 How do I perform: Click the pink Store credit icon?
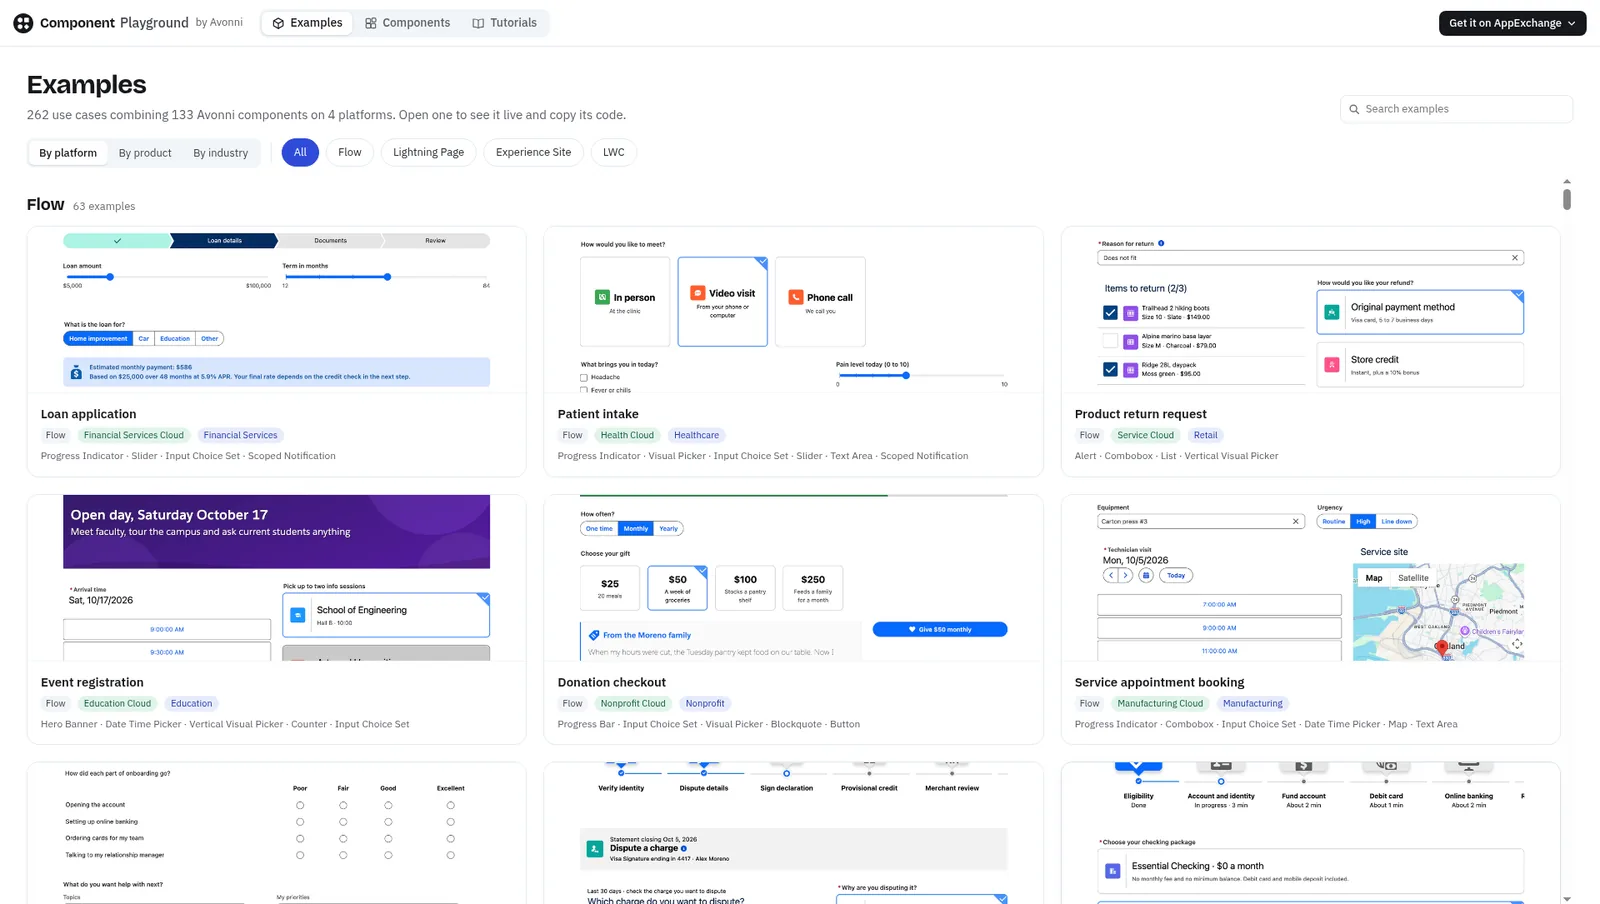click(1332, 365)
